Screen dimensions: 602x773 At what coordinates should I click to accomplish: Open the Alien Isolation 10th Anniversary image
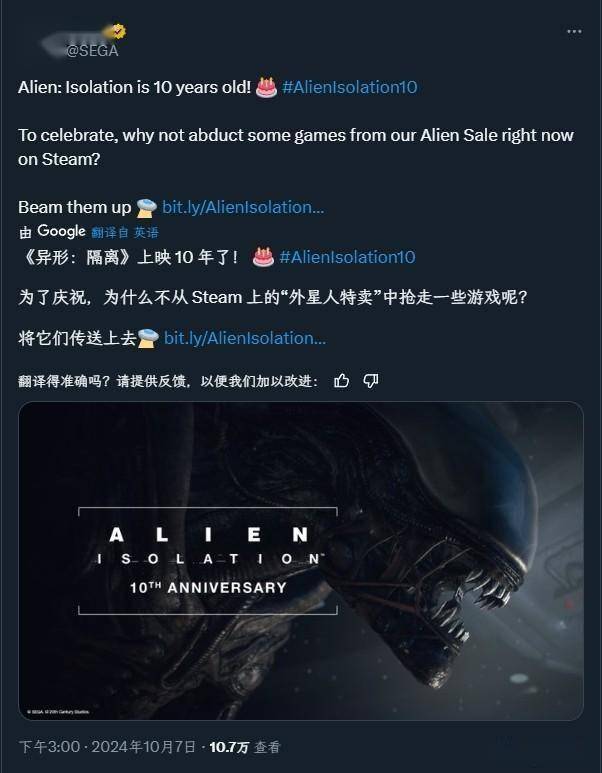(x=301, y=561)
